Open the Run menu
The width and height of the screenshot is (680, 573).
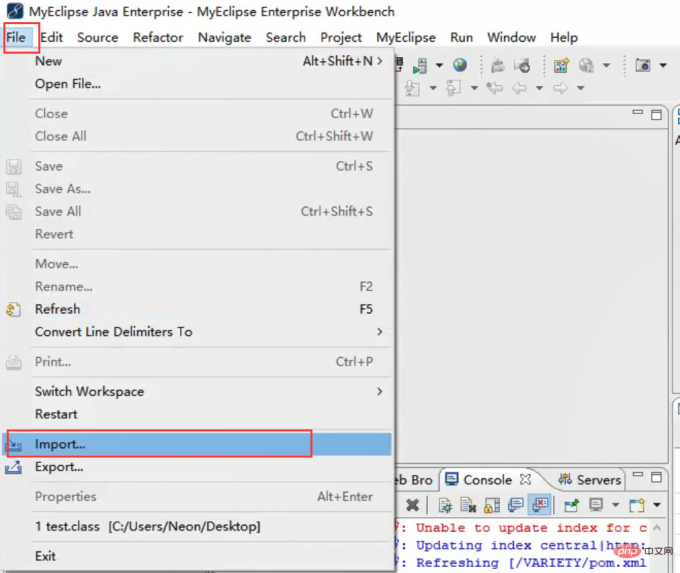pyautogui.click(x=461, y=38)
